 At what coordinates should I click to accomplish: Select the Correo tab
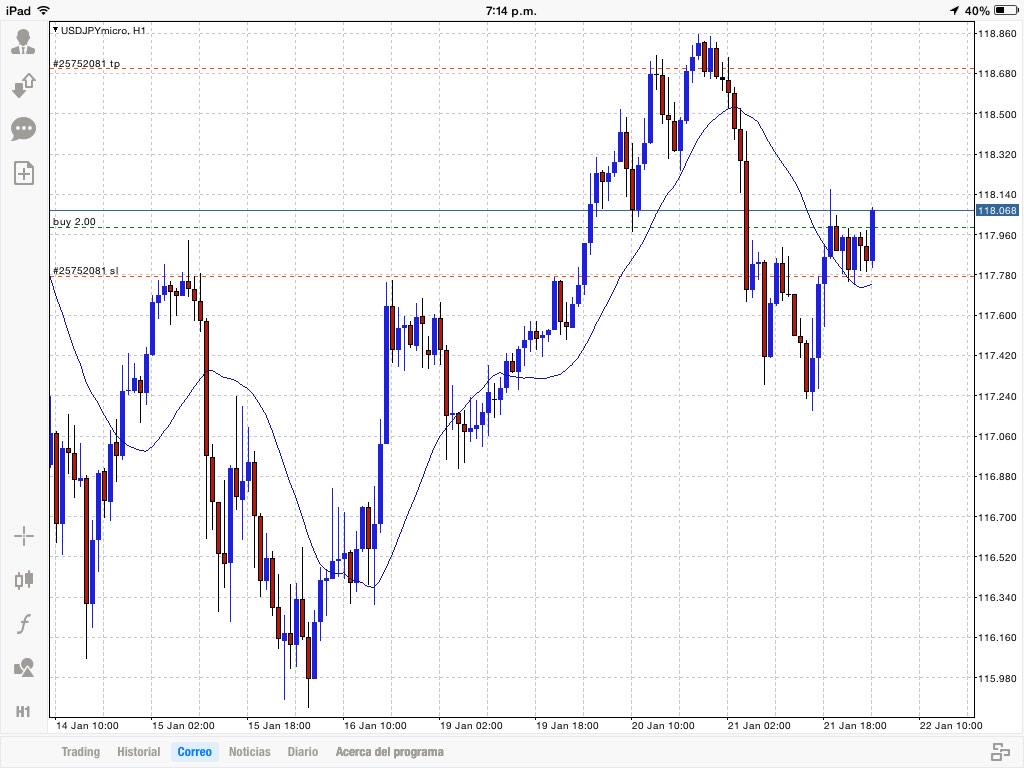point(195,752)
